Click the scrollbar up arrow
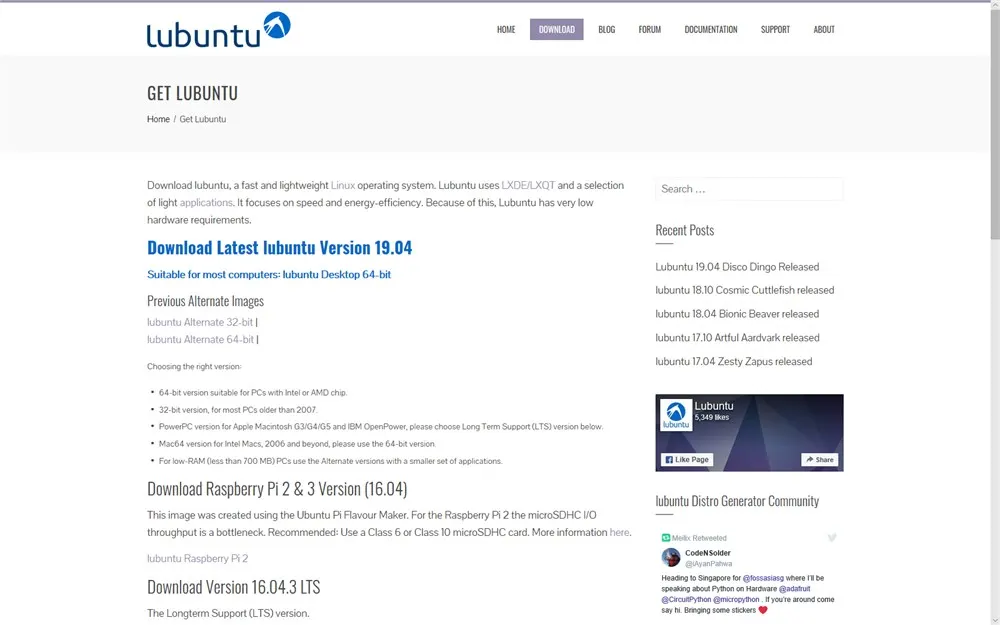Image resolution: width=1000 pixels, height=625 pixels. (x=994, y=4)
